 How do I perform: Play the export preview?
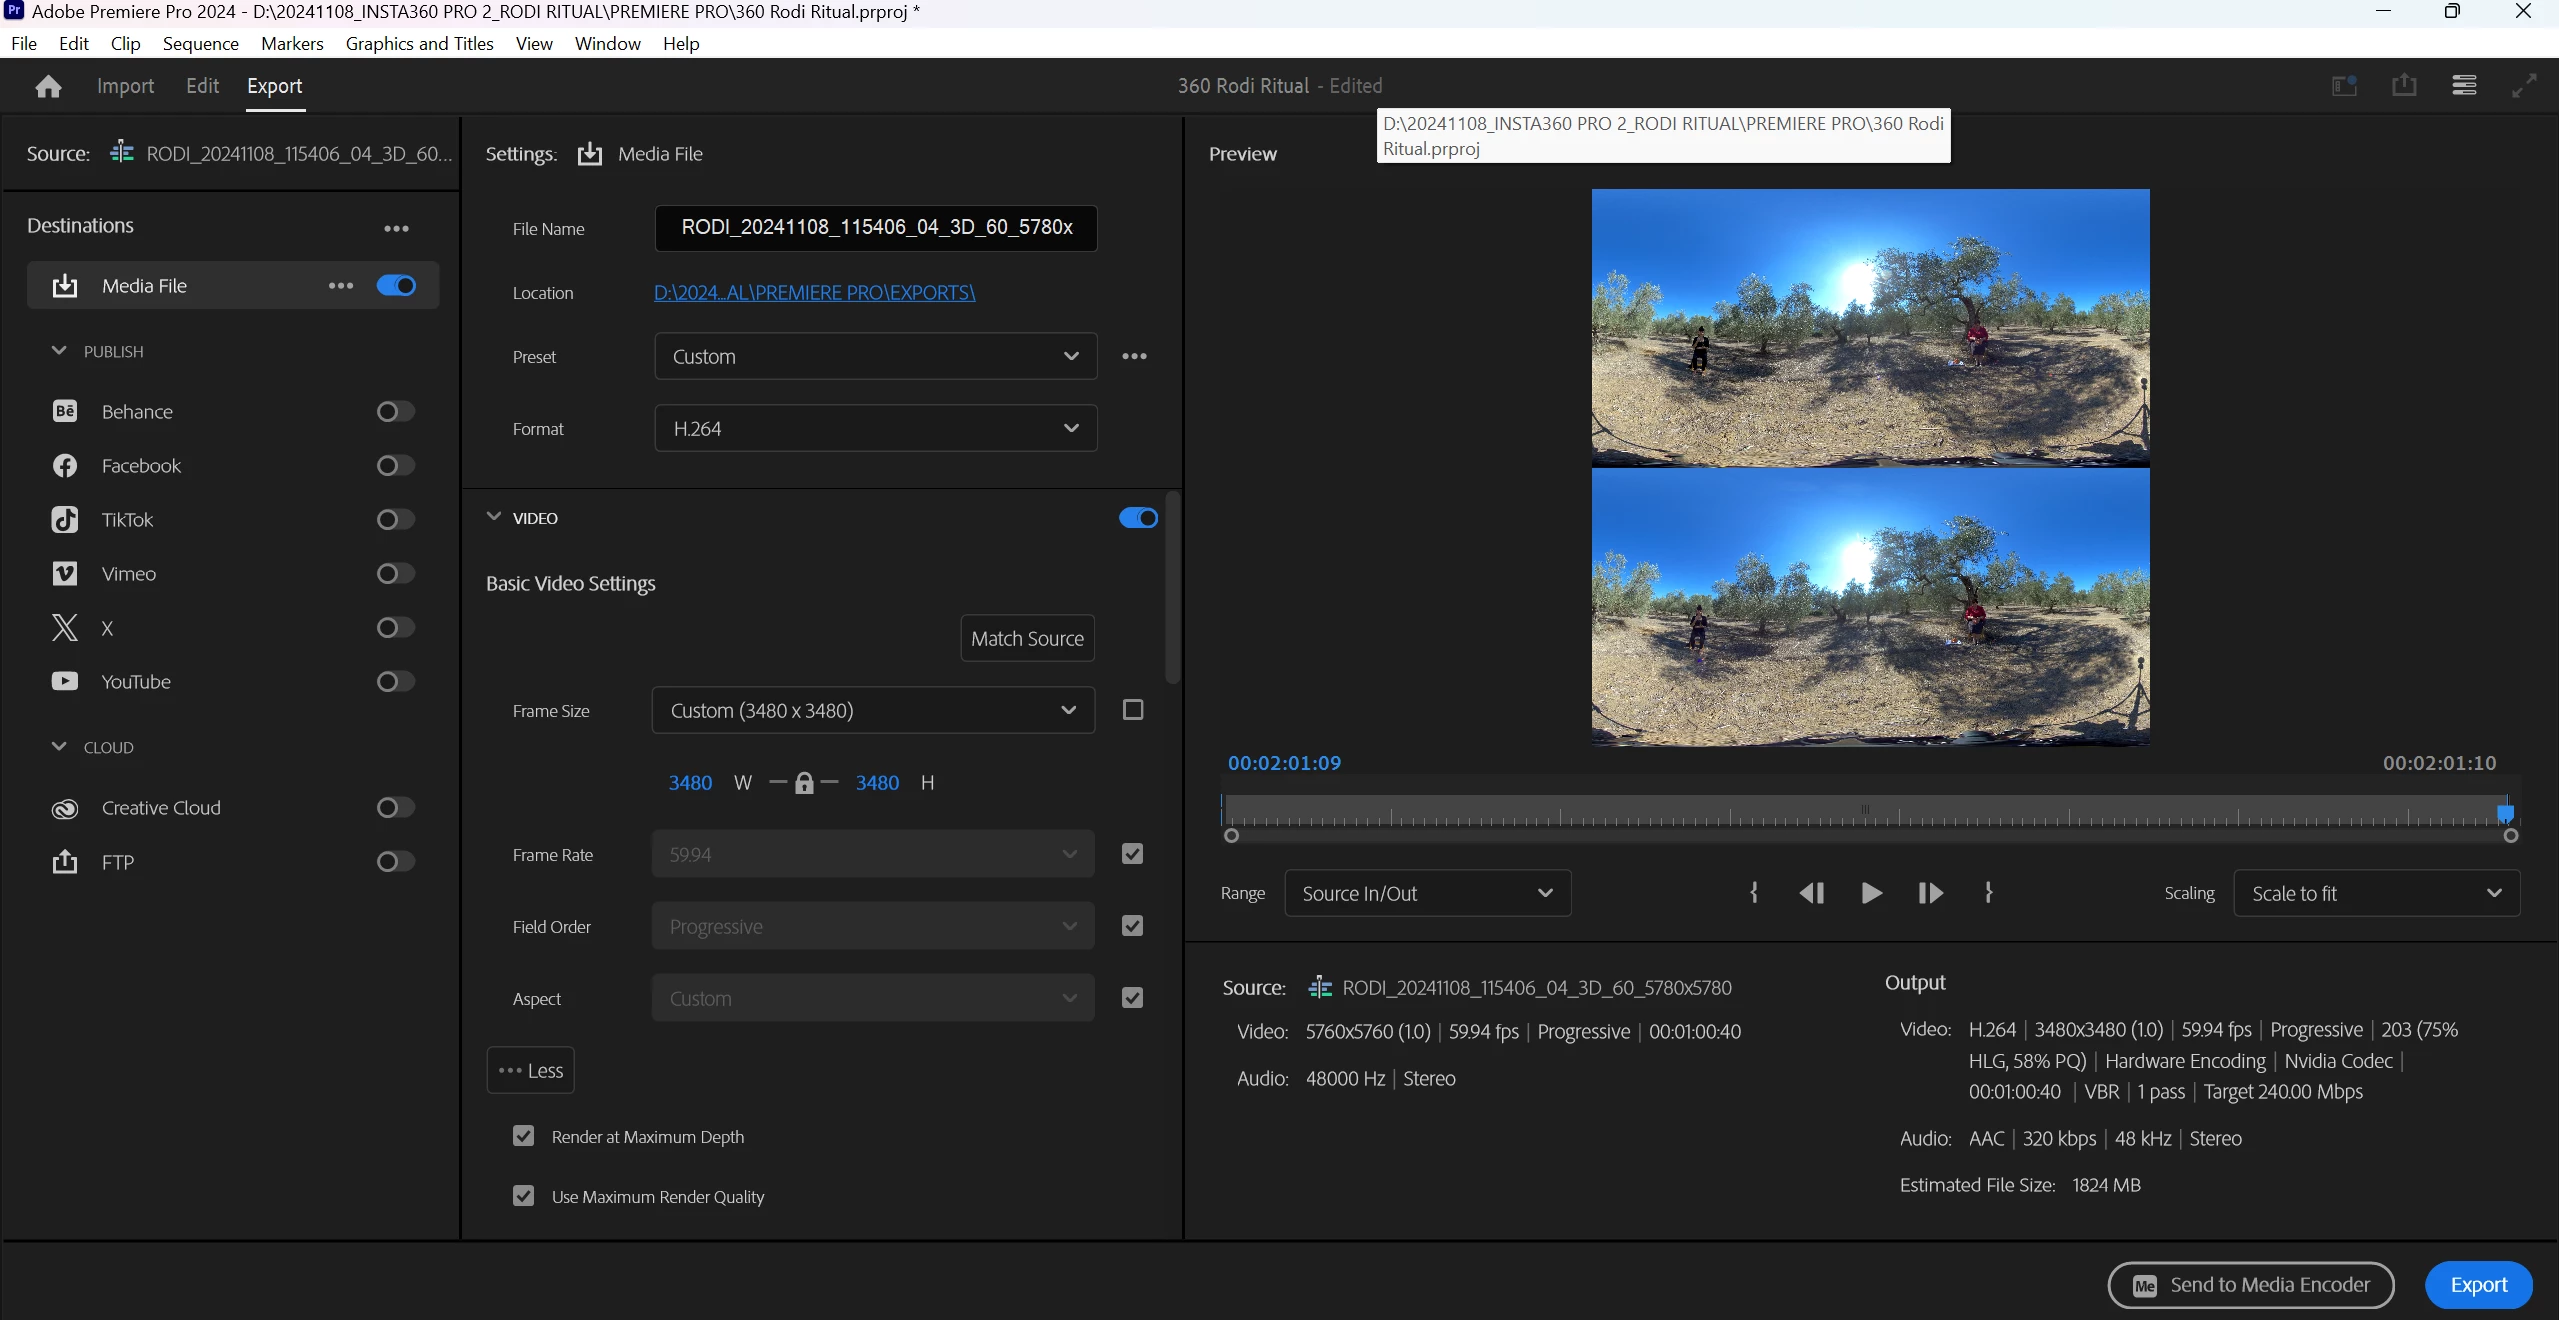coord(1871,893)
